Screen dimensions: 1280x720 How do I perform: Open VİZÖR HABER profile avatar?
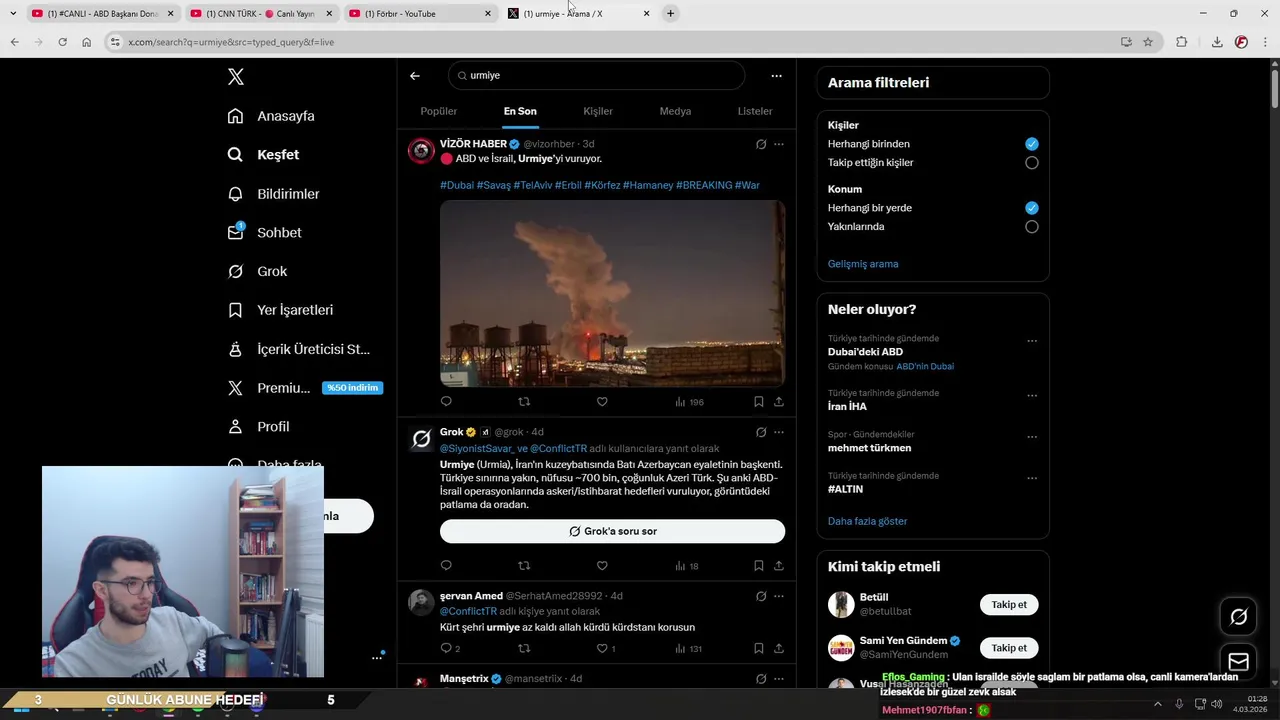pos(421,151)
